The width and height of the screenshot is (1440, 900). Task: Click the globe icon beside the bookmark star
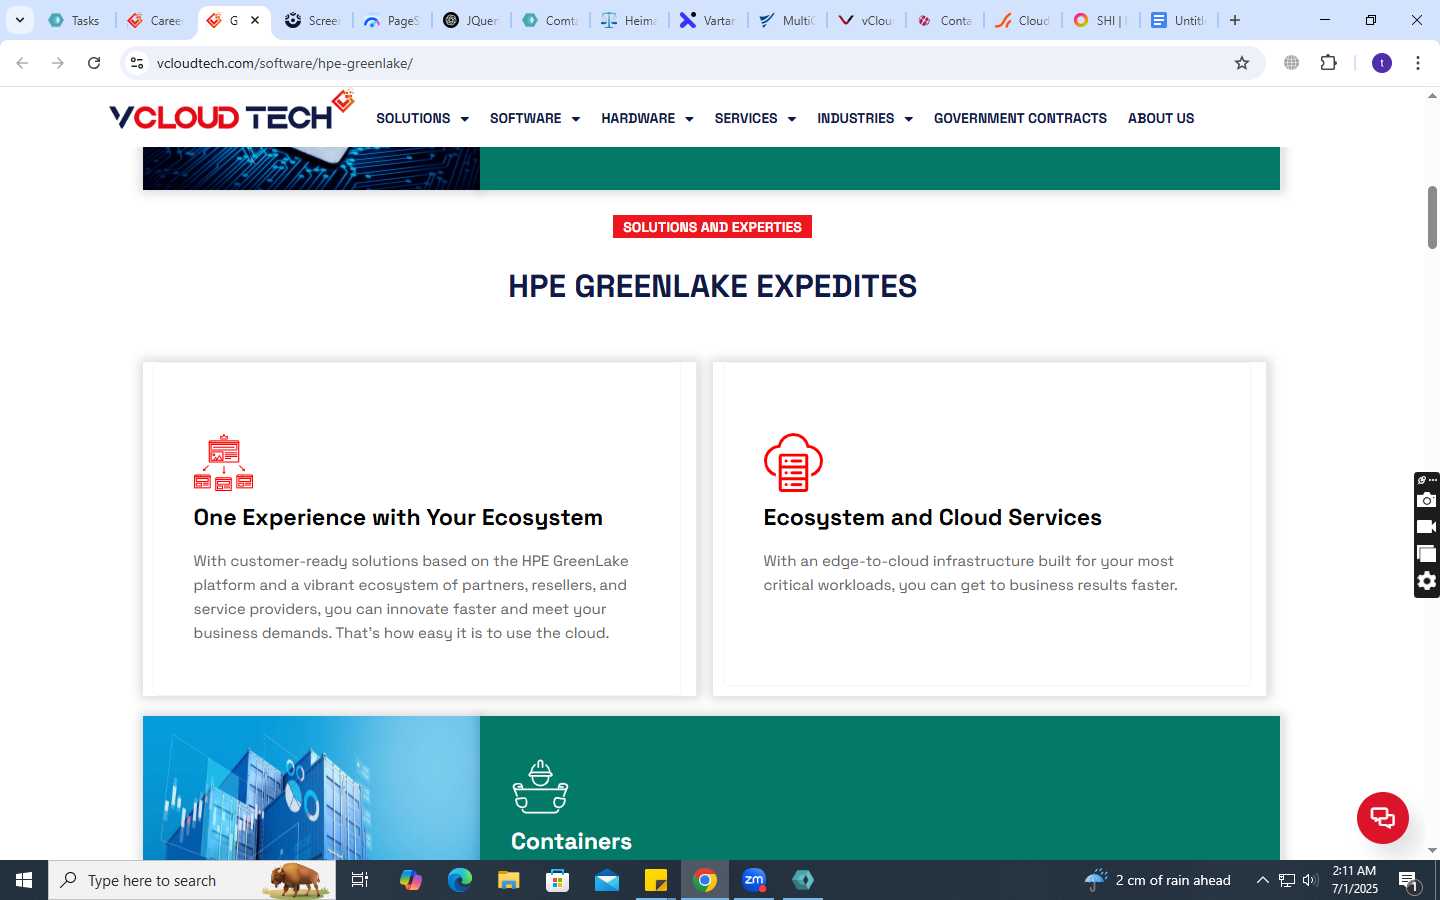[x=1291, y=63]
